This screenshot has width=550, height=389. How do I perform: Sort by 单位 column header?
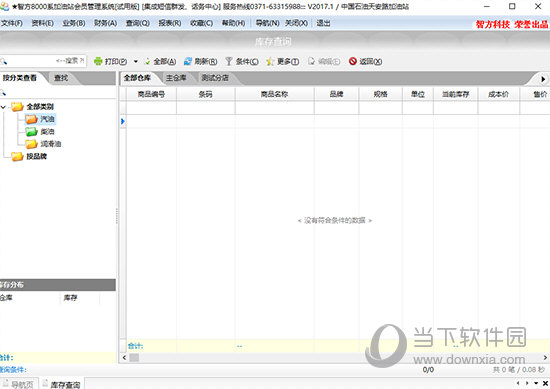click(418, 94)
